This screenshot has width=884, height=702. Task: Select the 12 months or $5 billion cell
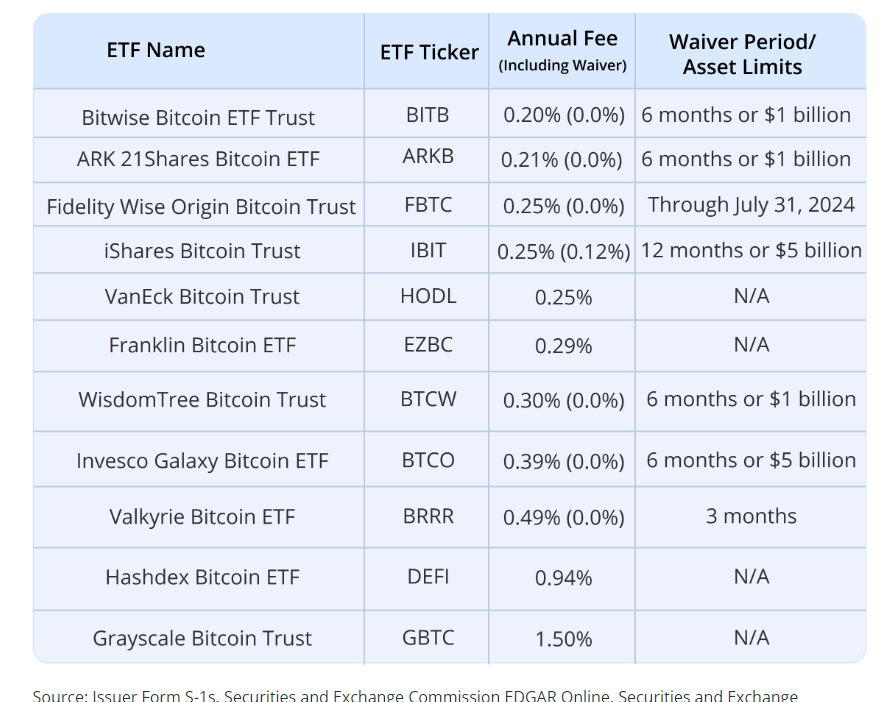coord(751,250)
